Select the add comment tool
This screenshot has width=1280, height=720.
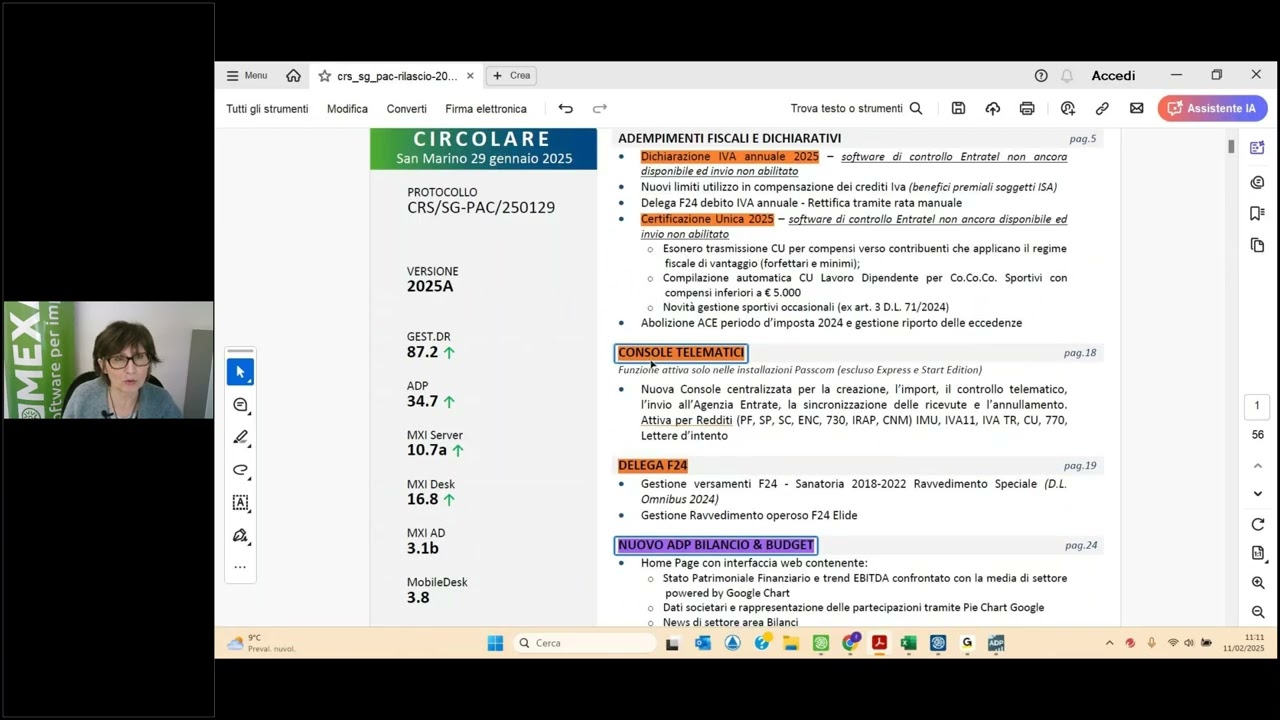[x=240, y=405]
